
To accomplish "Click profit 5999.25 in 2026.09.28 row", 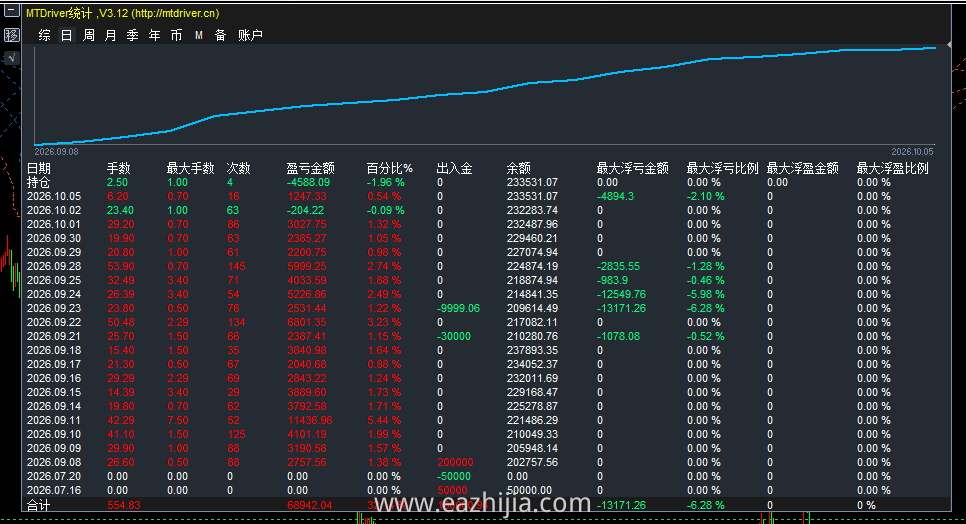I will coord(307,266).
